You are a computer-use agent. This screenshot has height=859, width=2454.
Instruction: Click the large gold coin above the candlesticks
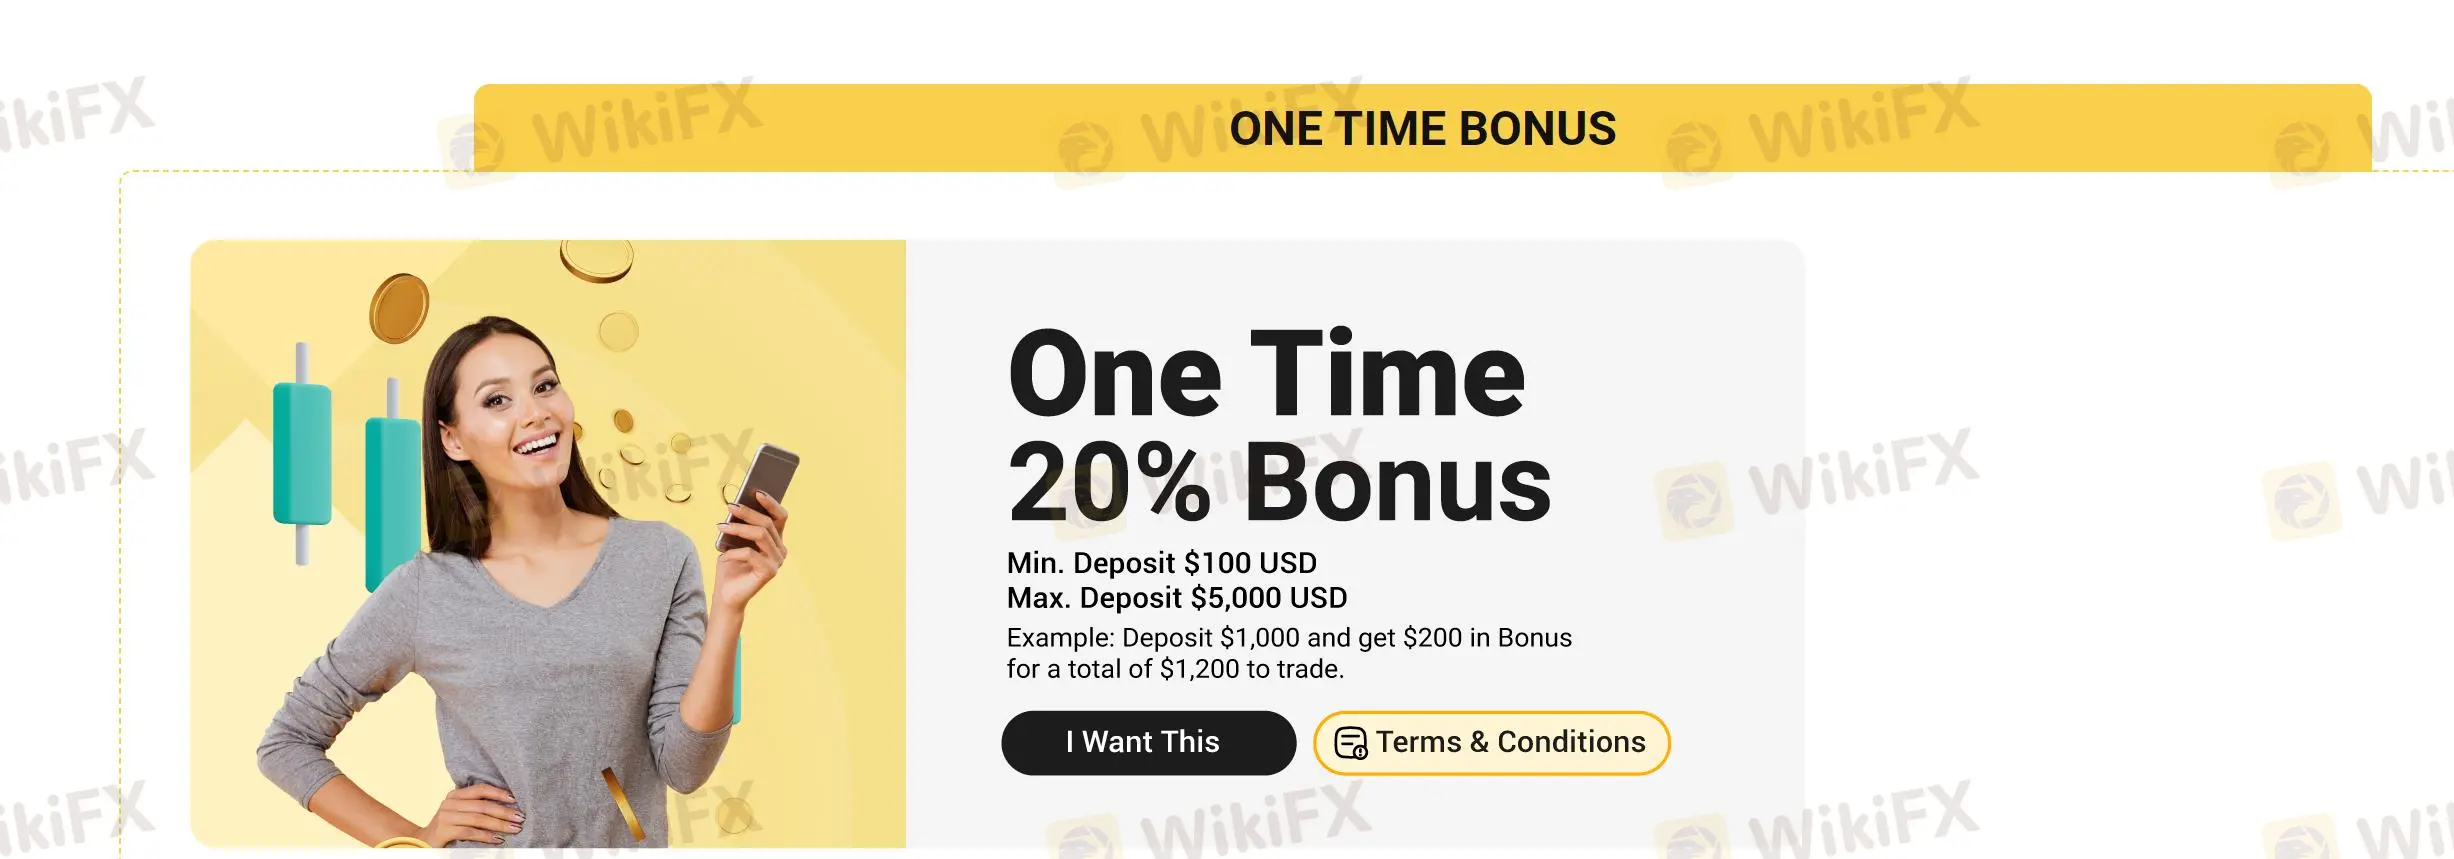[x=399, y=307]
